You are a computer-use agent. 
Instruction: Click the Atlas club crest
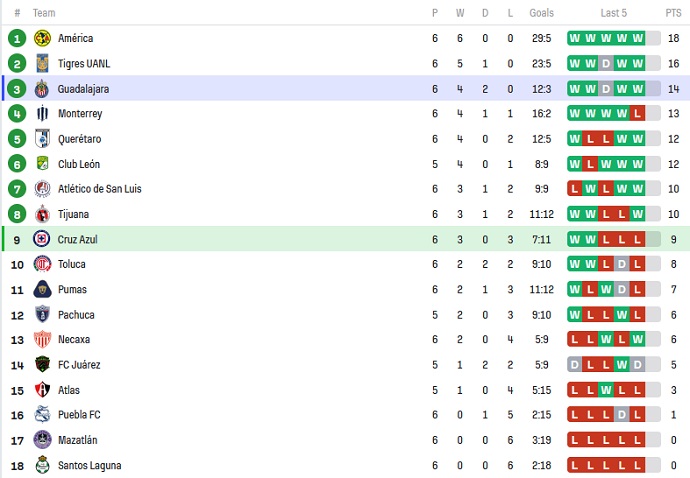pos(42,390)
